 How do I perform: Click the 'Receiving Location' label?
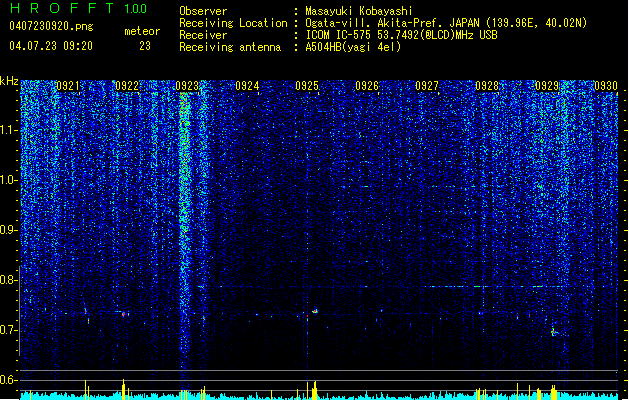[233, 23]
